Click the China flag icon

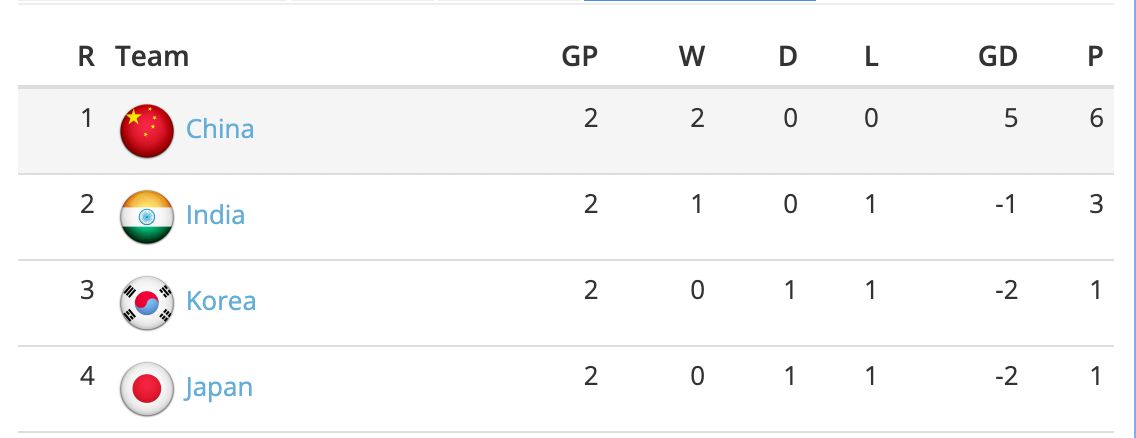click(x=147, y=130)
